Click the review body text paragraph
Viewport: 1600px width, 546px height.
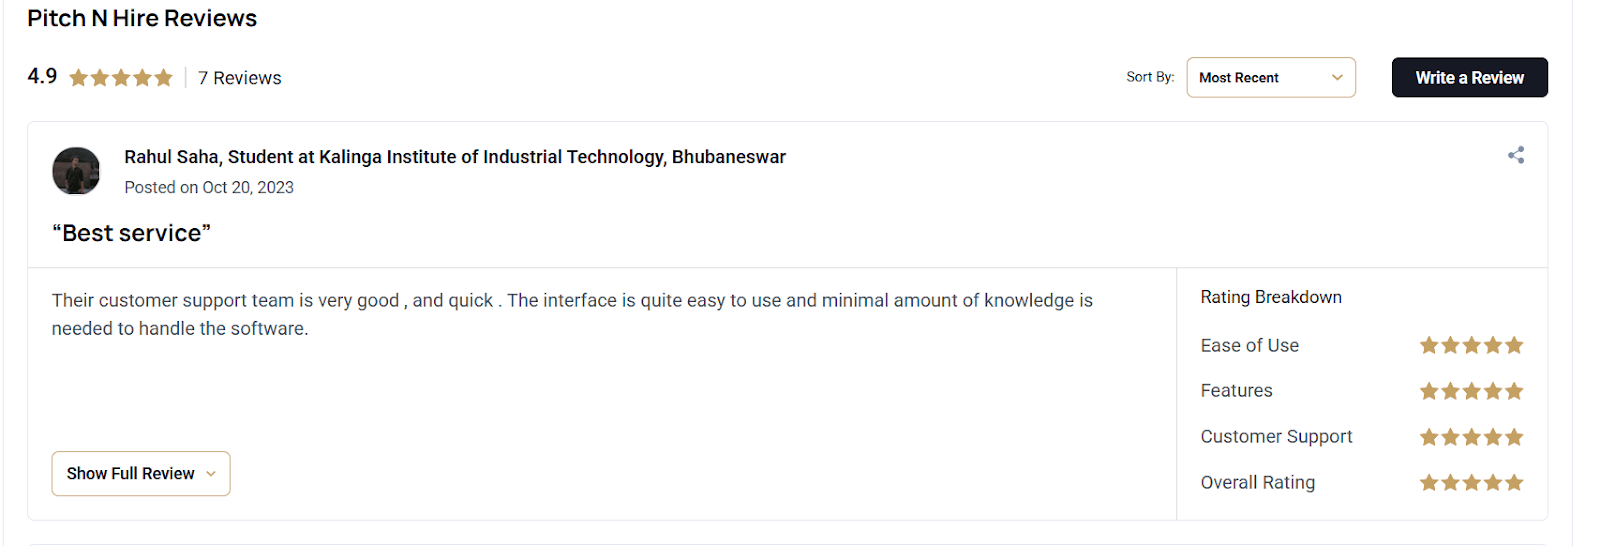pos(572,314)
